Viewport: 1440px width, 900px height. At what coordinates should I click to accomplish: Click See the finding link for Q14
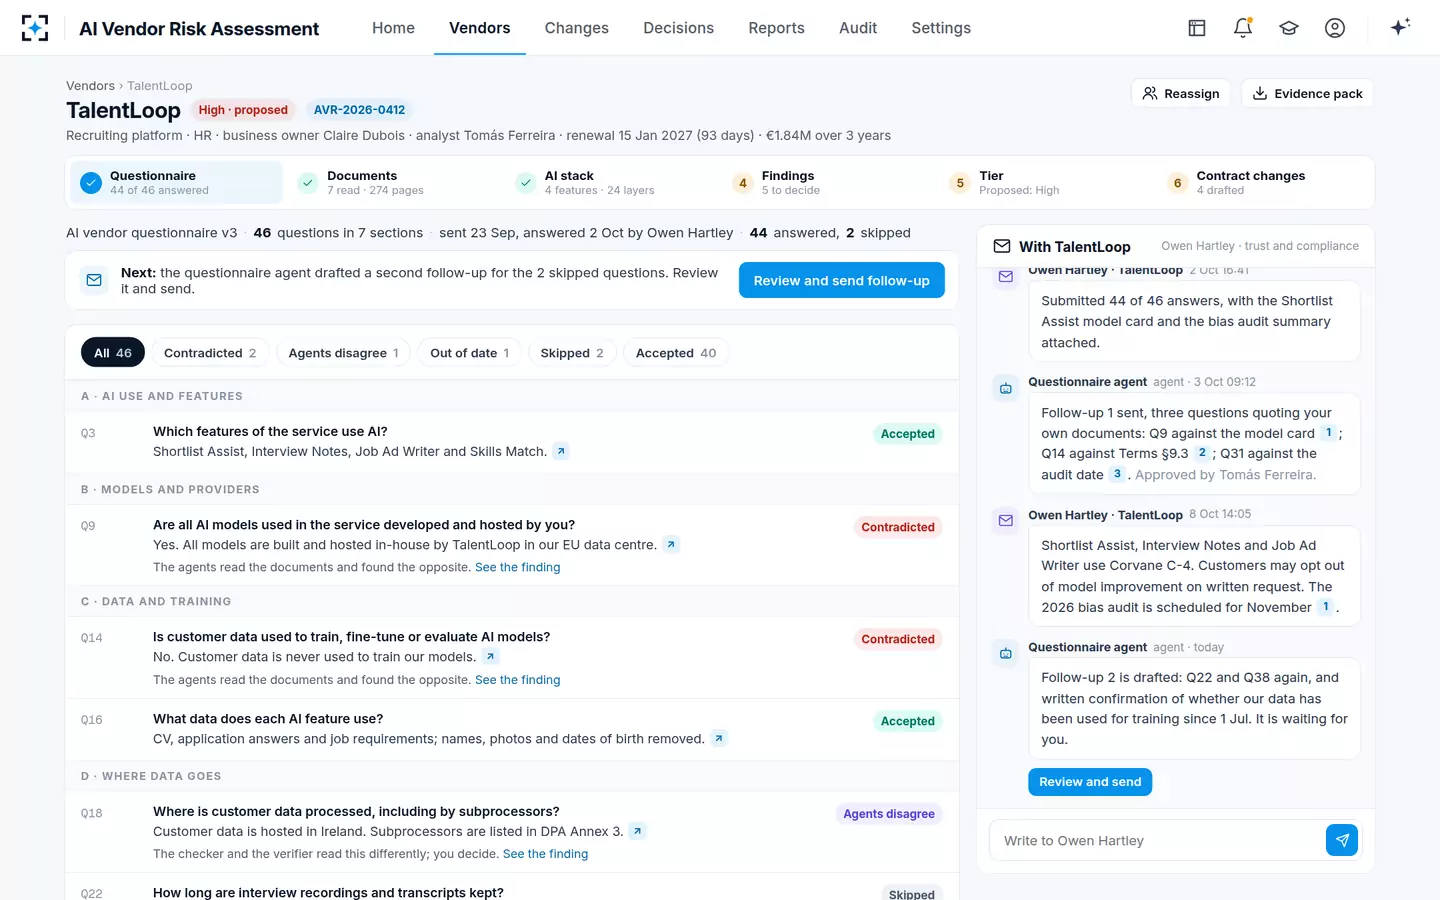517,680
